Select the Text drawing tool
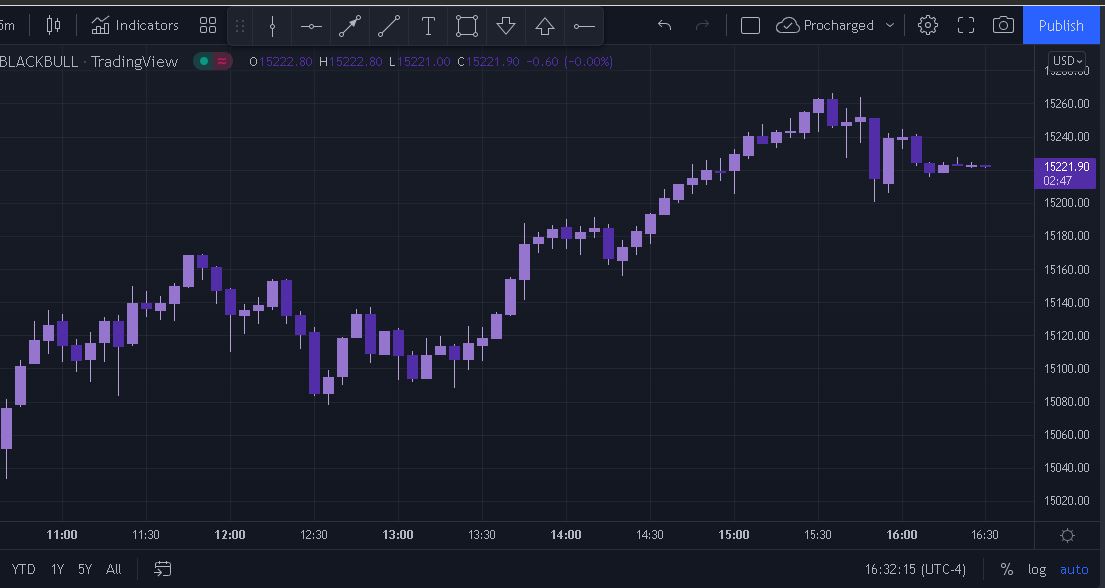 [428, 26]
